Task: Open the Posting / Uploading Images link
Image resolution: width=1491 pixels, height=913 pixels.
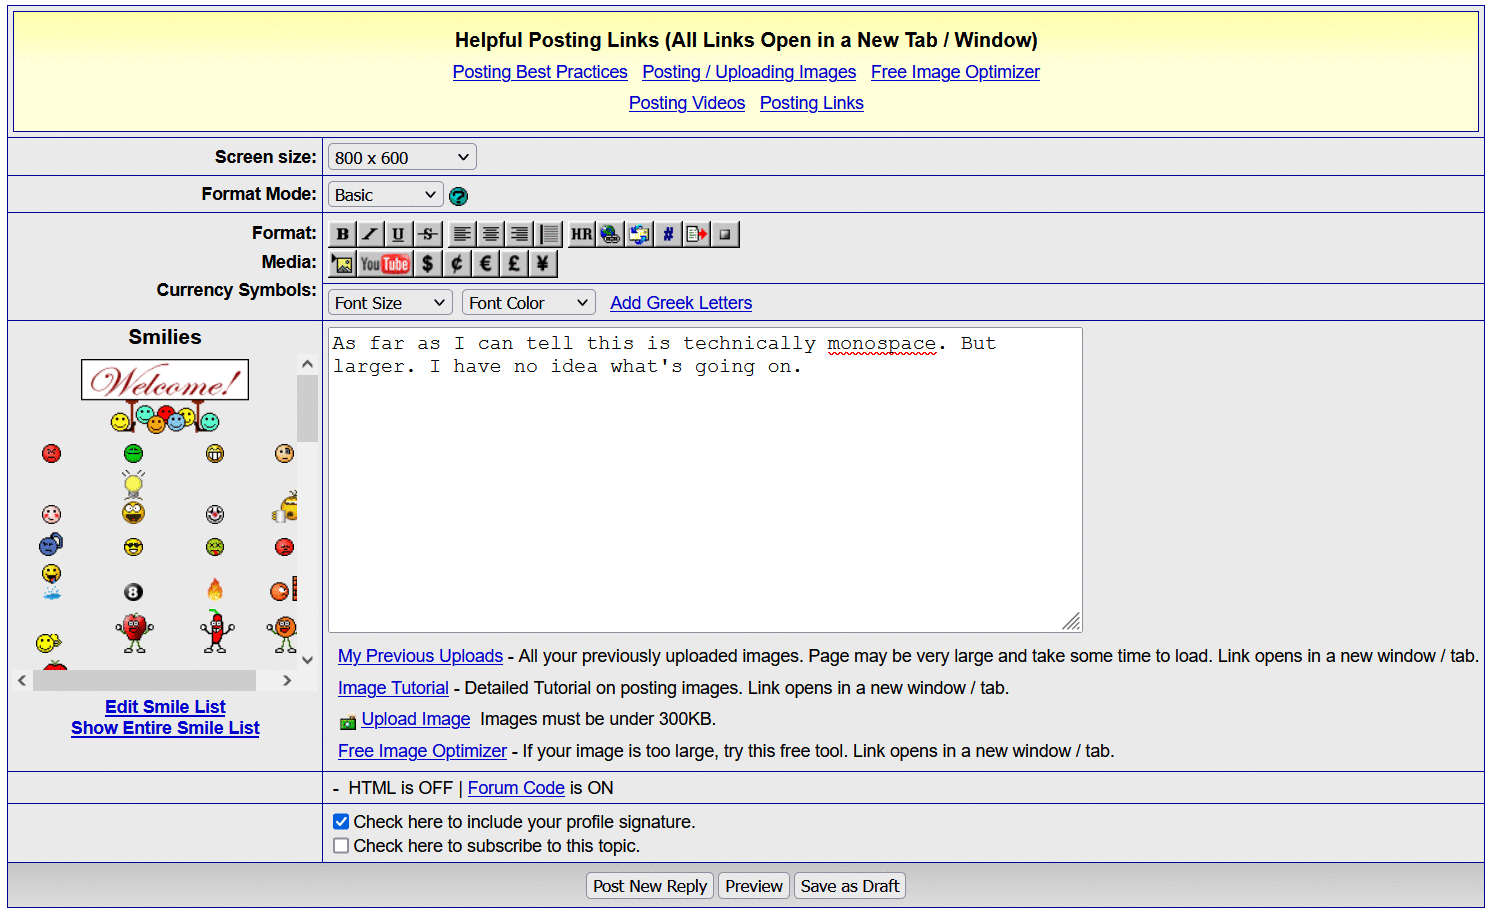Action: tap(749, 72)
